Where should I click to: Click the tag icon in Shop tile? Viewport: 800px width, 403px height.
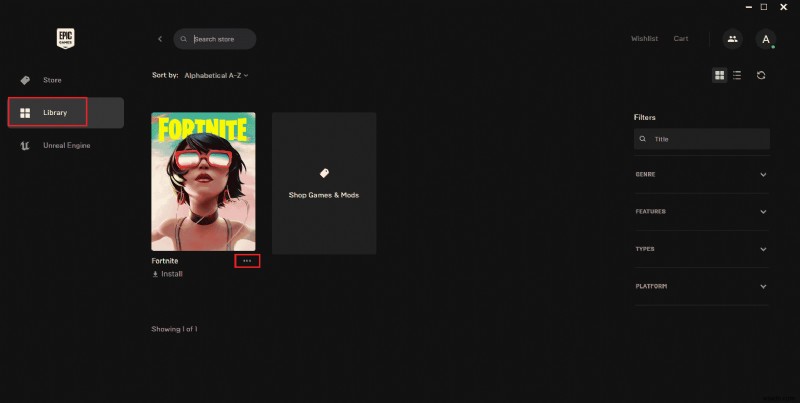[x=324, y=173]
